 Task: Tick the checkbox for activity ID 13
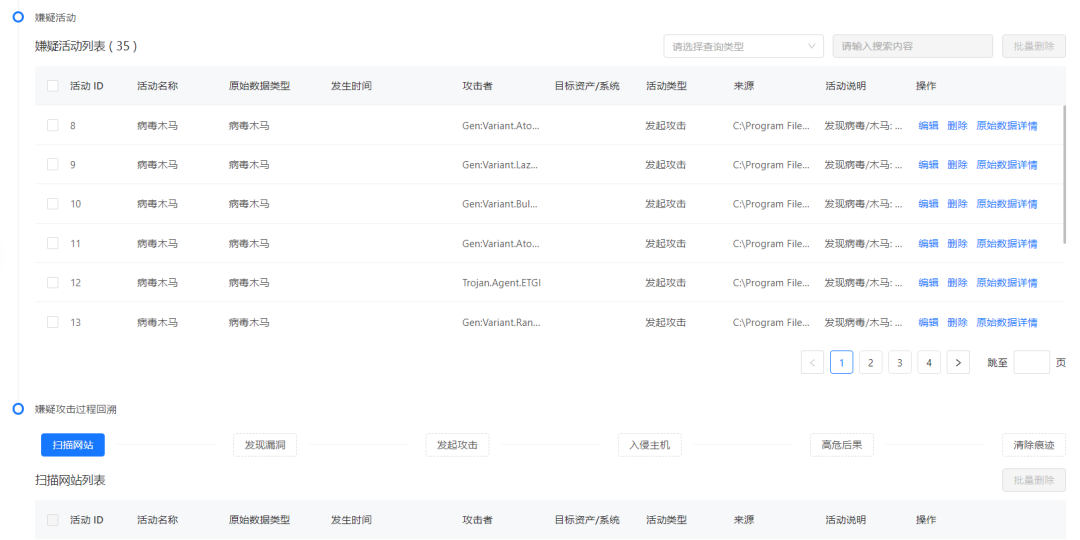pos(53,323)
